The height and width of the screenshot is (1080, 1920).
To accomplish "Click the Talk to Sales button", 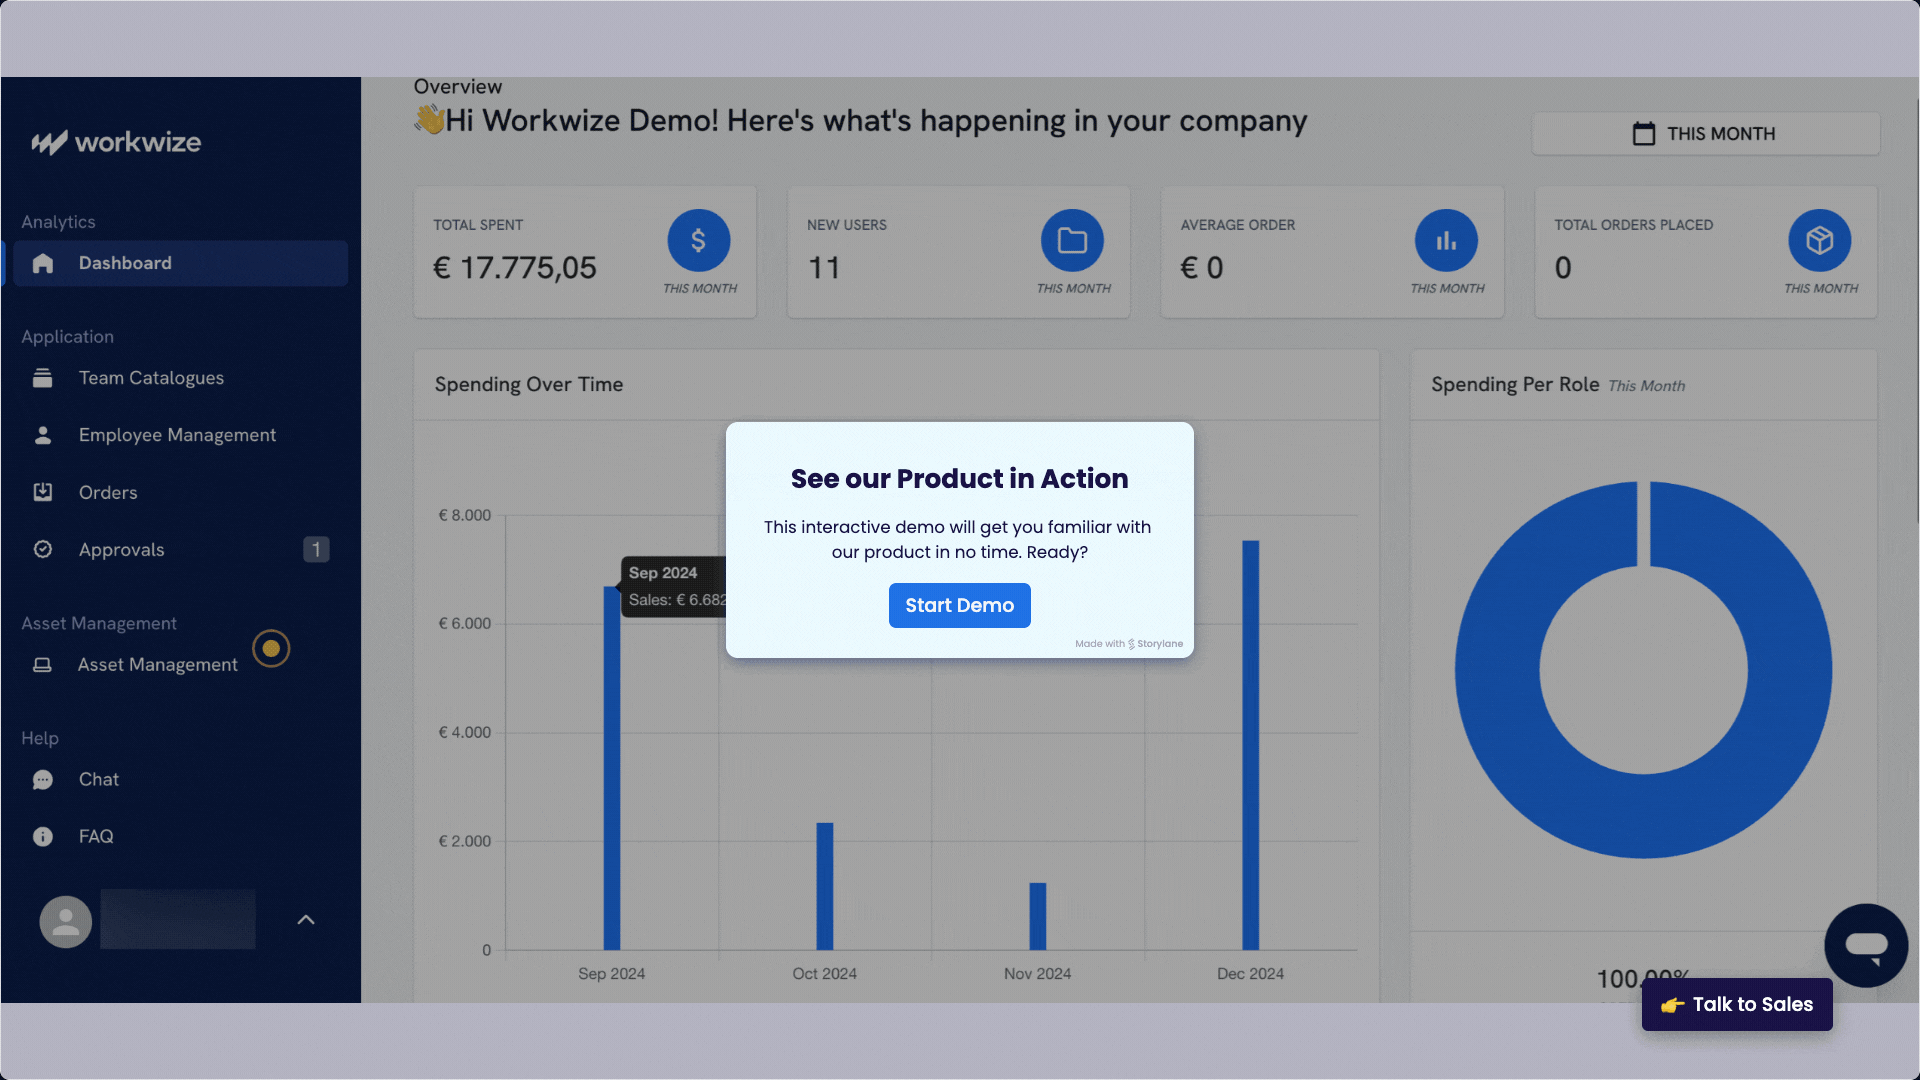I will pyautogui.click(x=1737, y=1004).
